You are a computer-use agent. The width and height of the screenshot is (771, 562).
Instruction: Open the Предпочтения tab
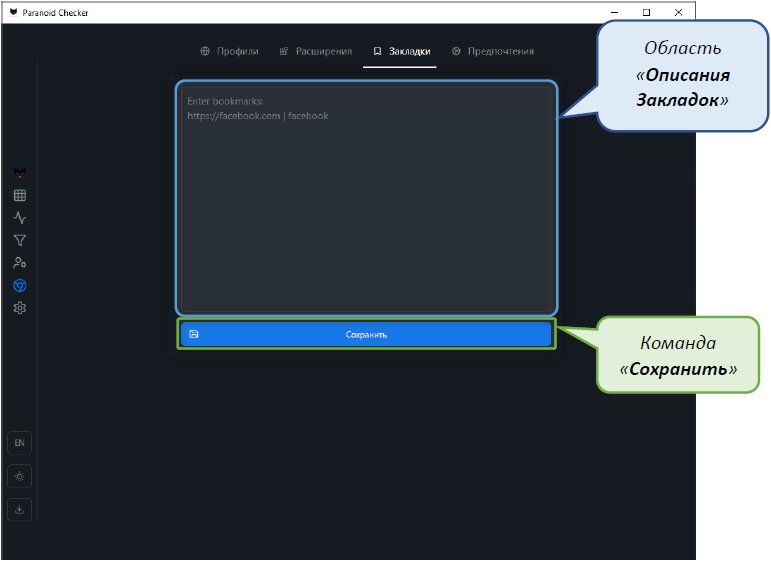click(492, 51)
